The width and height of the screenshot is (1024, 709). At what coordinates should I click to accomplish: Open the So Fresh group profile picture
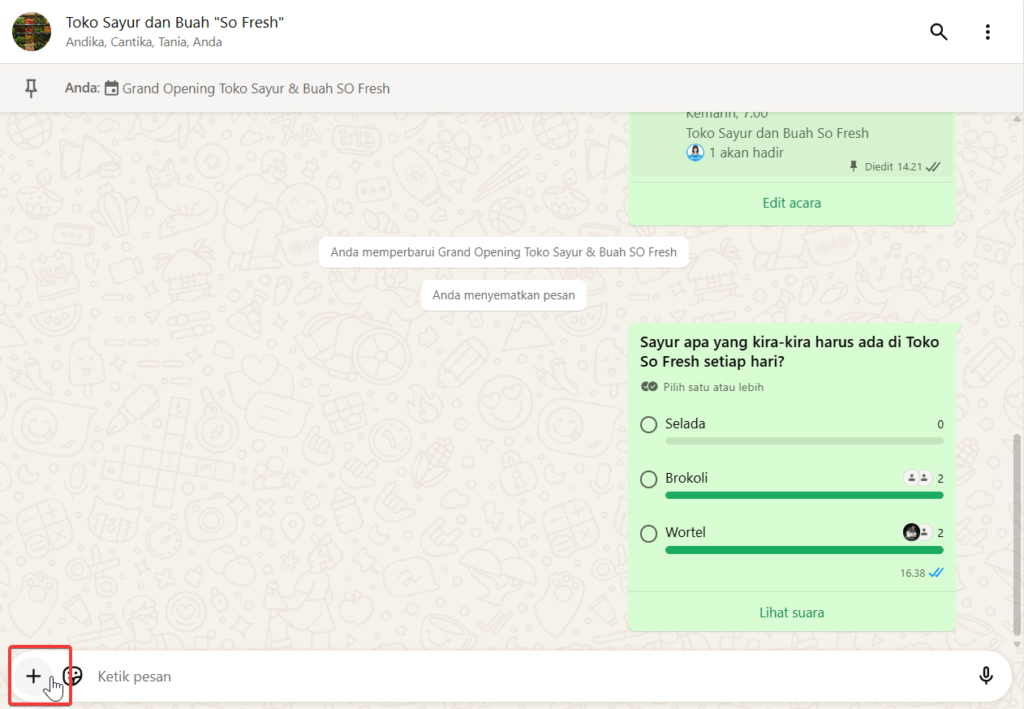click(x=31, y=32)
